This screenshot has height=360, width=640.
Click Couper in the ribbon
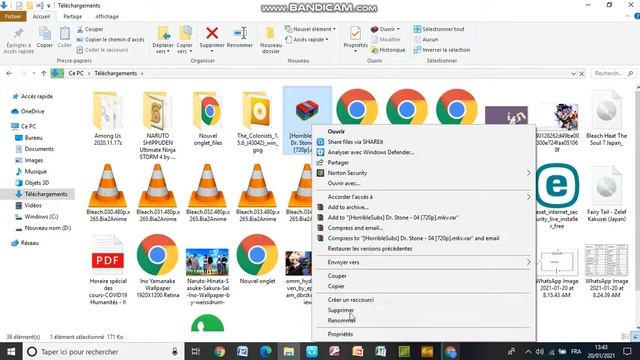(x=90, y=29)
